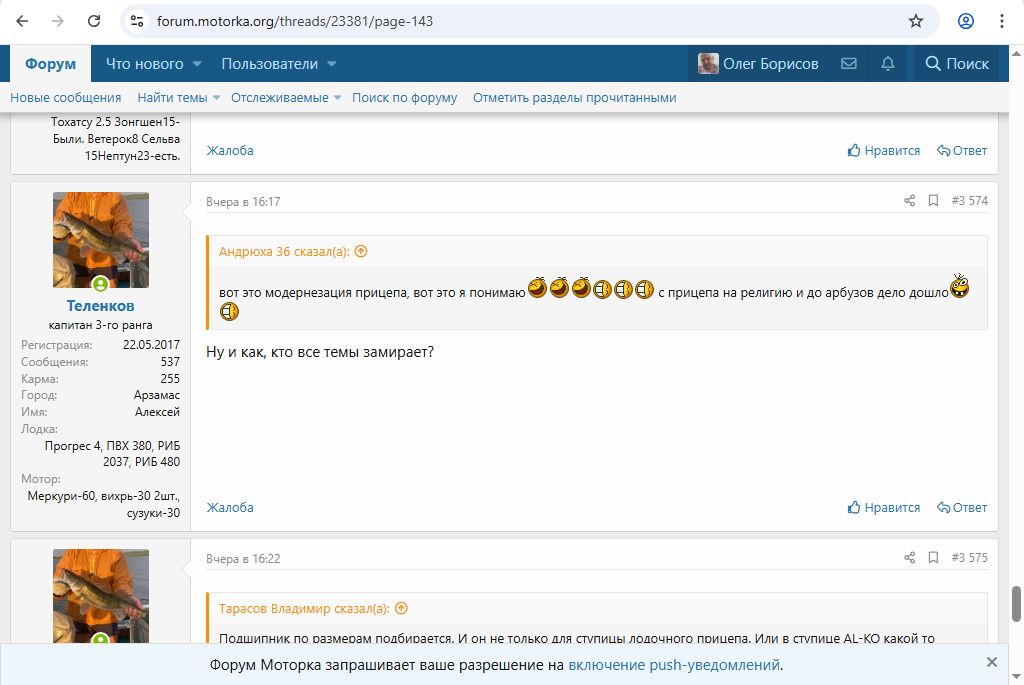Jump to quoted Тарасов Владимир post arrow
Screen dimensions: 1024x685
click(x=401, y=608)
